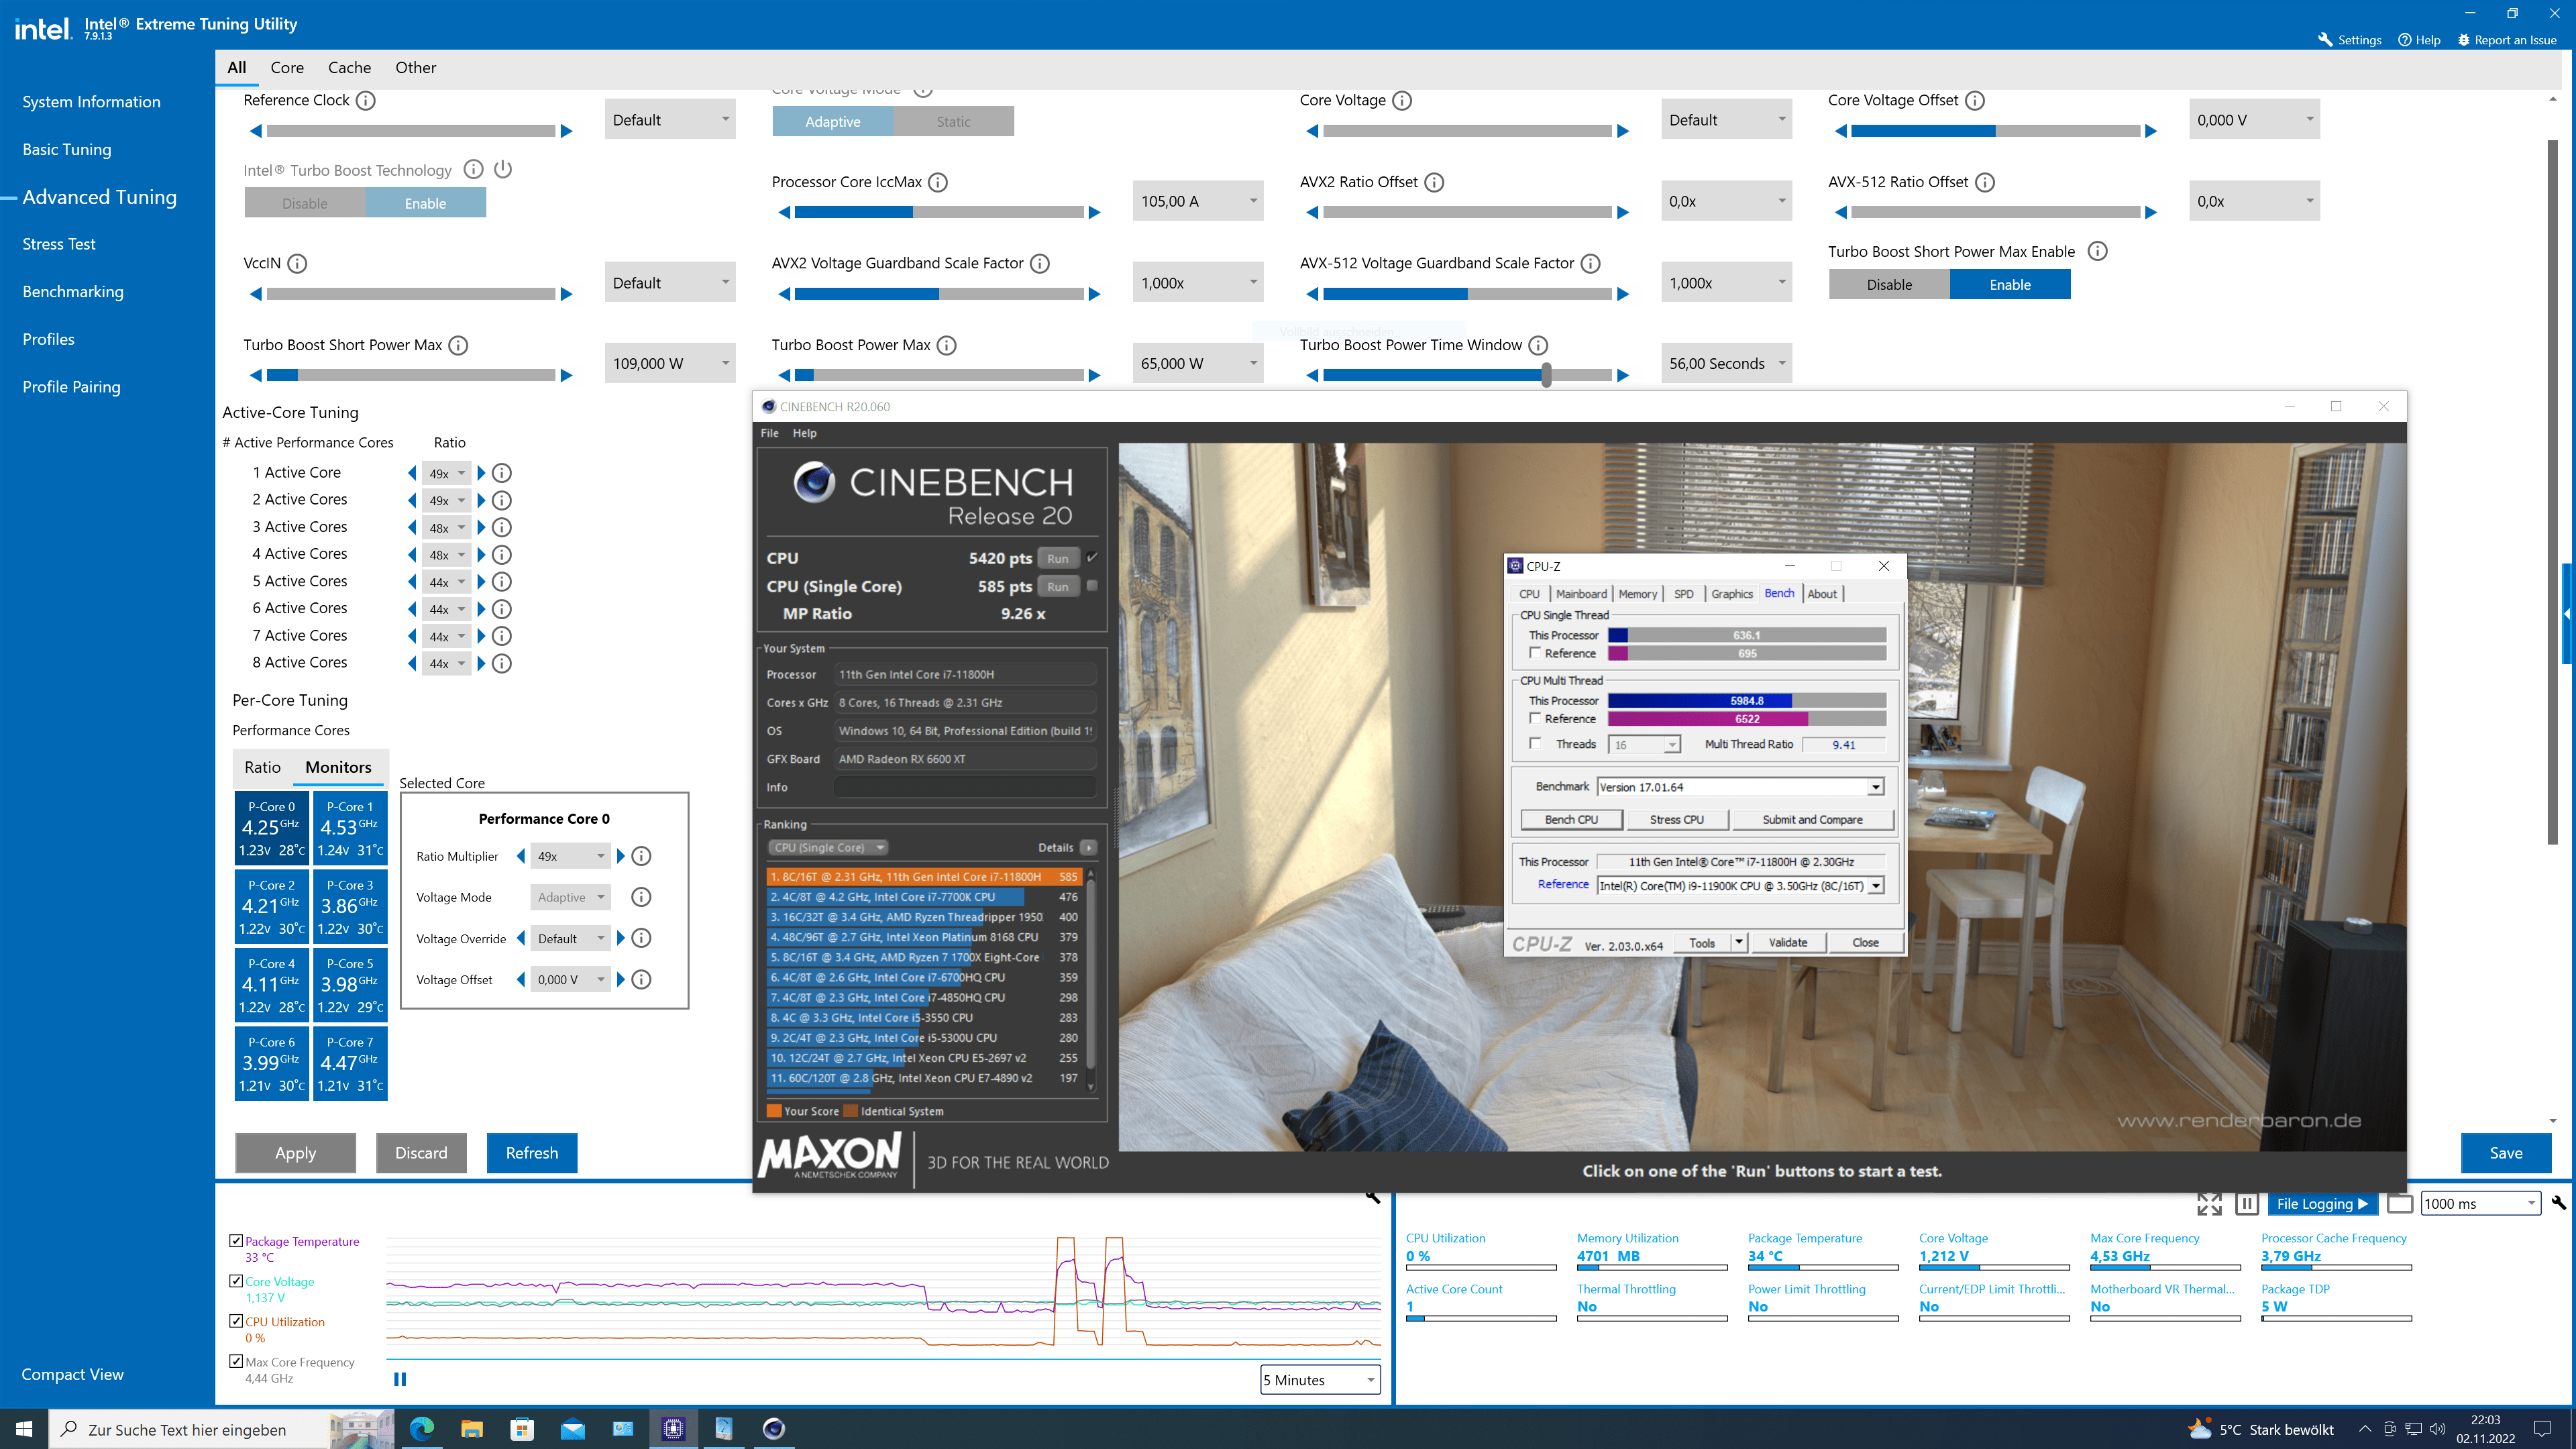Pause the monitoring graph
The height and width of the screenshot is (1449, 2576).
(x=400, y=1379)
